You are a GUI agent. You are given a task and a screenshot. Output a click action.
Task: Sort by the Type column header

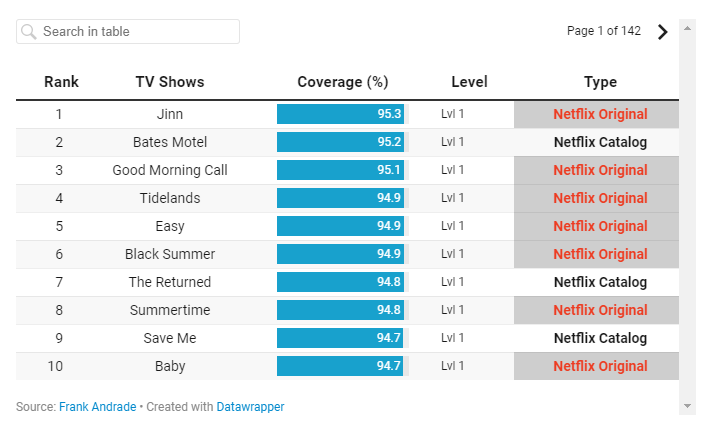[600, 82]
